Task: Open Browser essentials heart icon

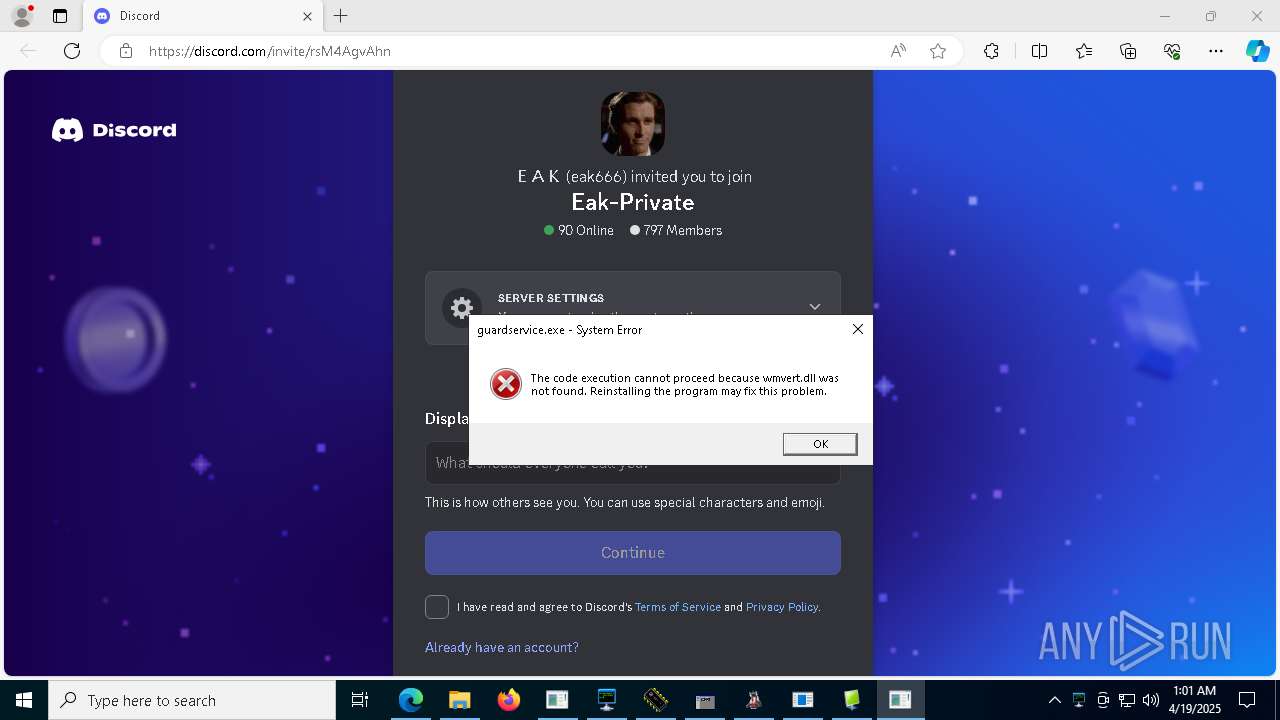Action: pos(1172,51)
